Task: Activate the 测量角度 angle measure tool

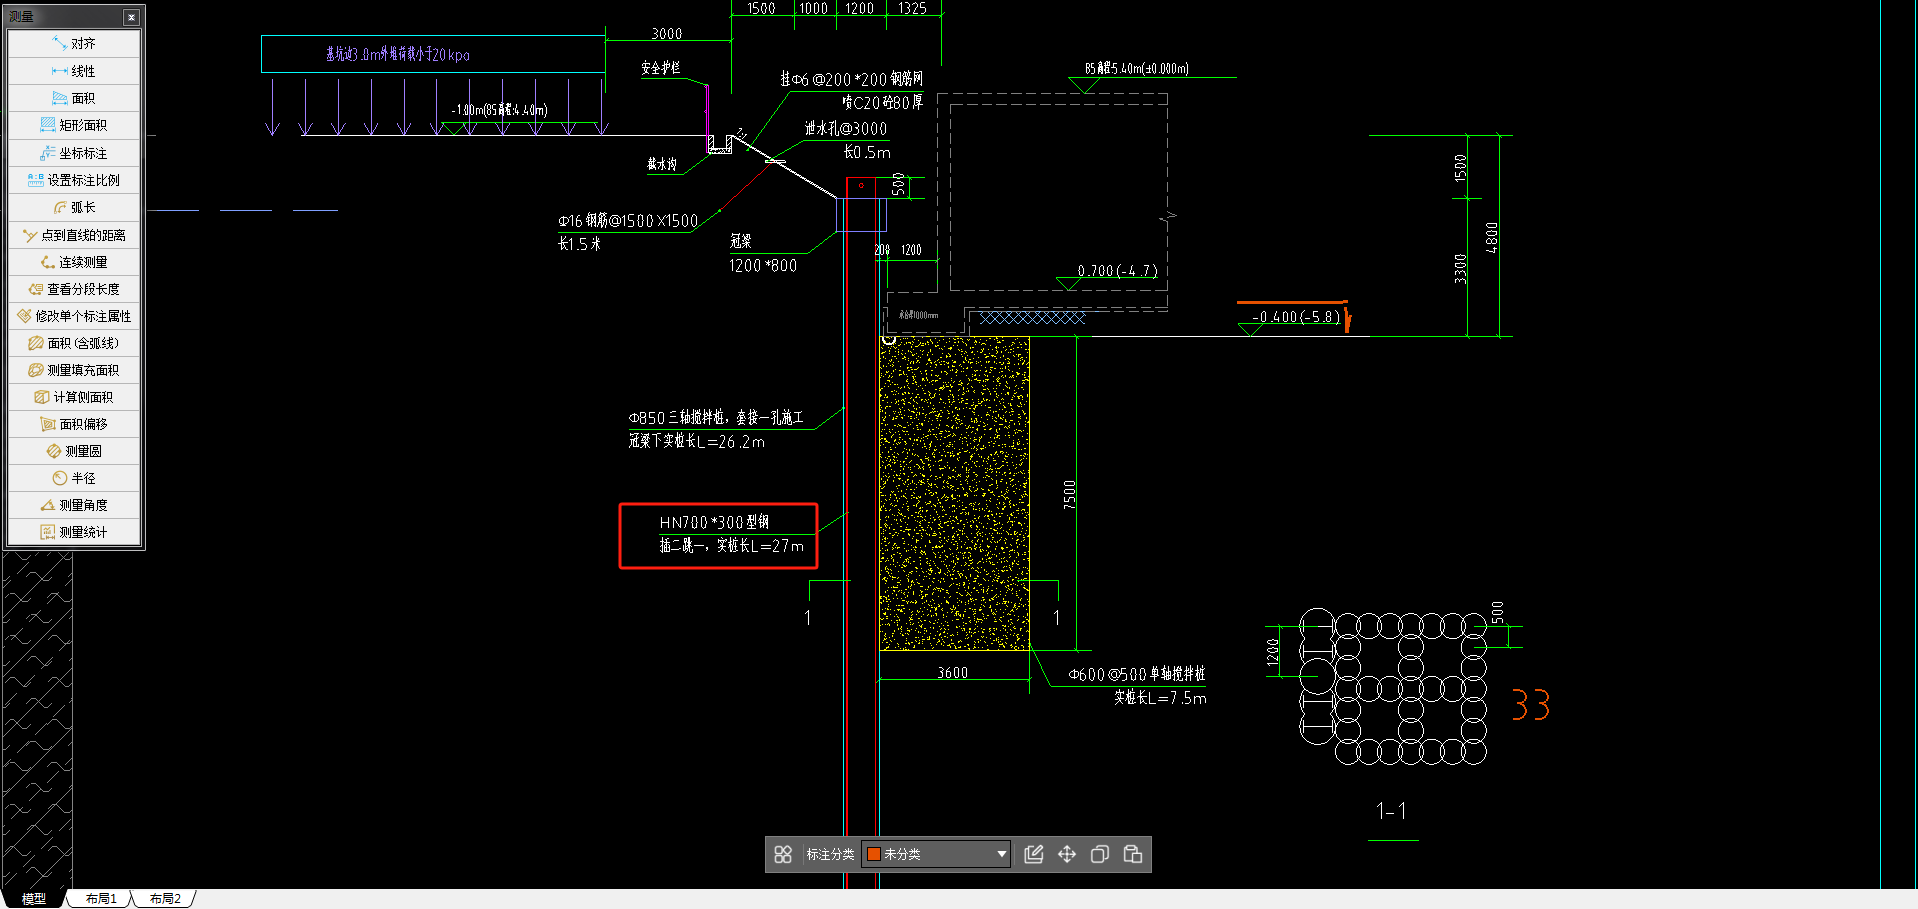Action: pyautogui.click(x=74, y=505)
